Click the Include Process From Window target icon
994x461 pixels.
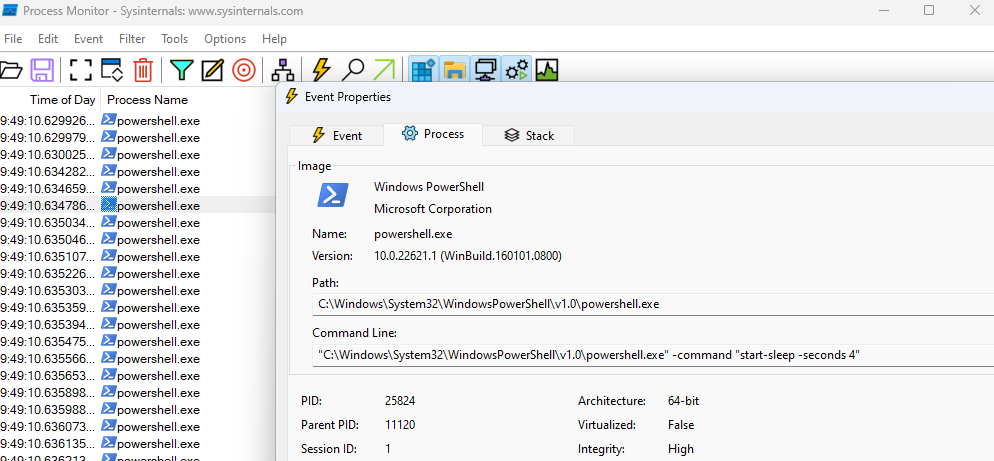click(243, 70)
